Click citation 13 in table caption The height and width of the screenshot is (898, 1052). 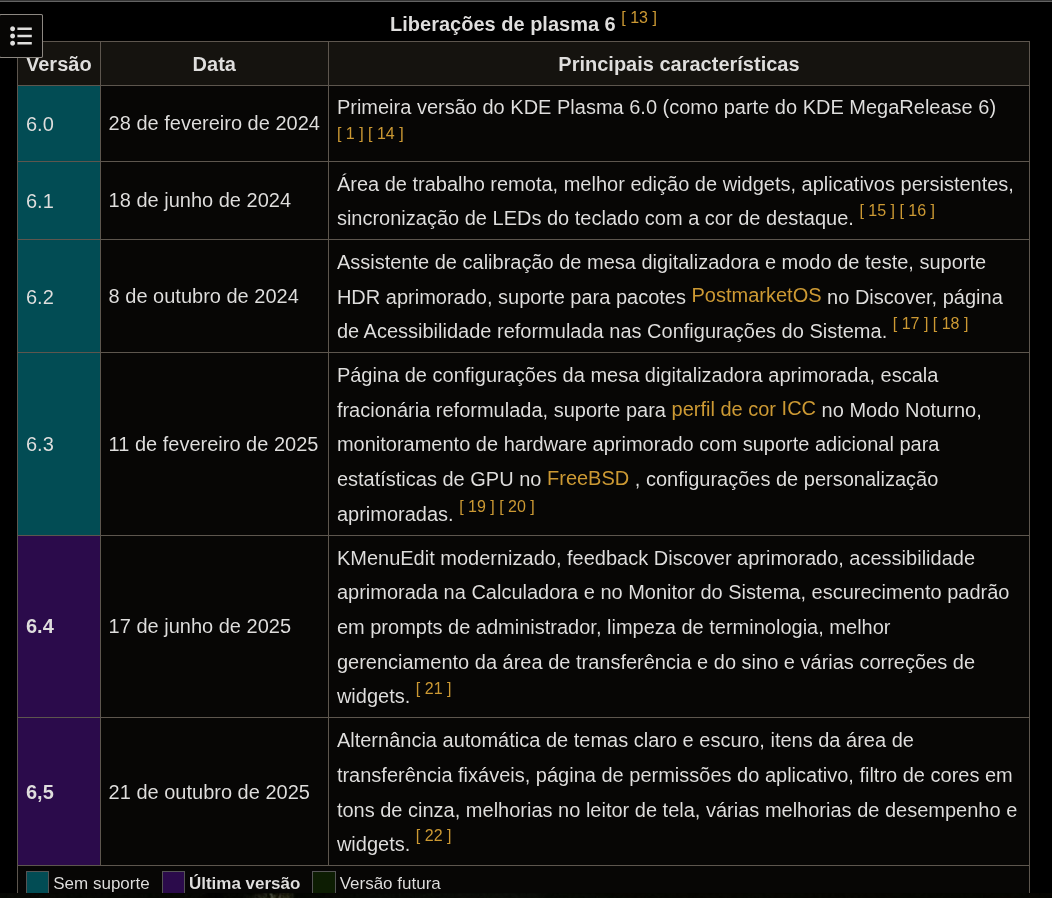point(639,17)
